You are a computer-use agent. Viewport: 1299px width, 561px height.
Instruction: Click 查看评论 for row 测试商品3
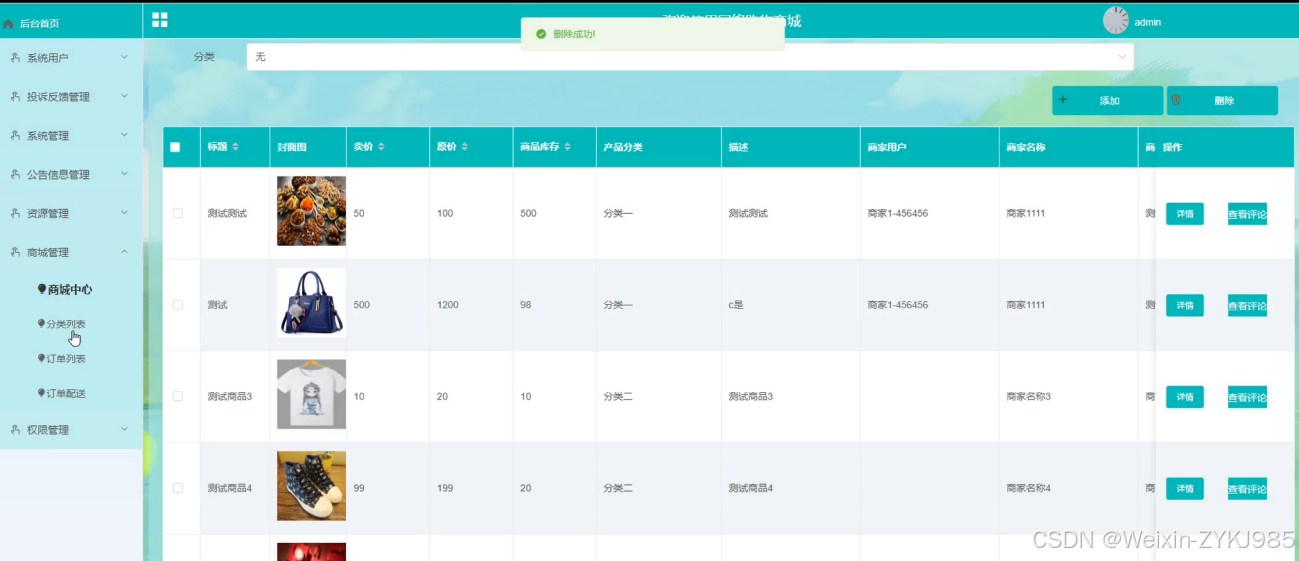1247,397
